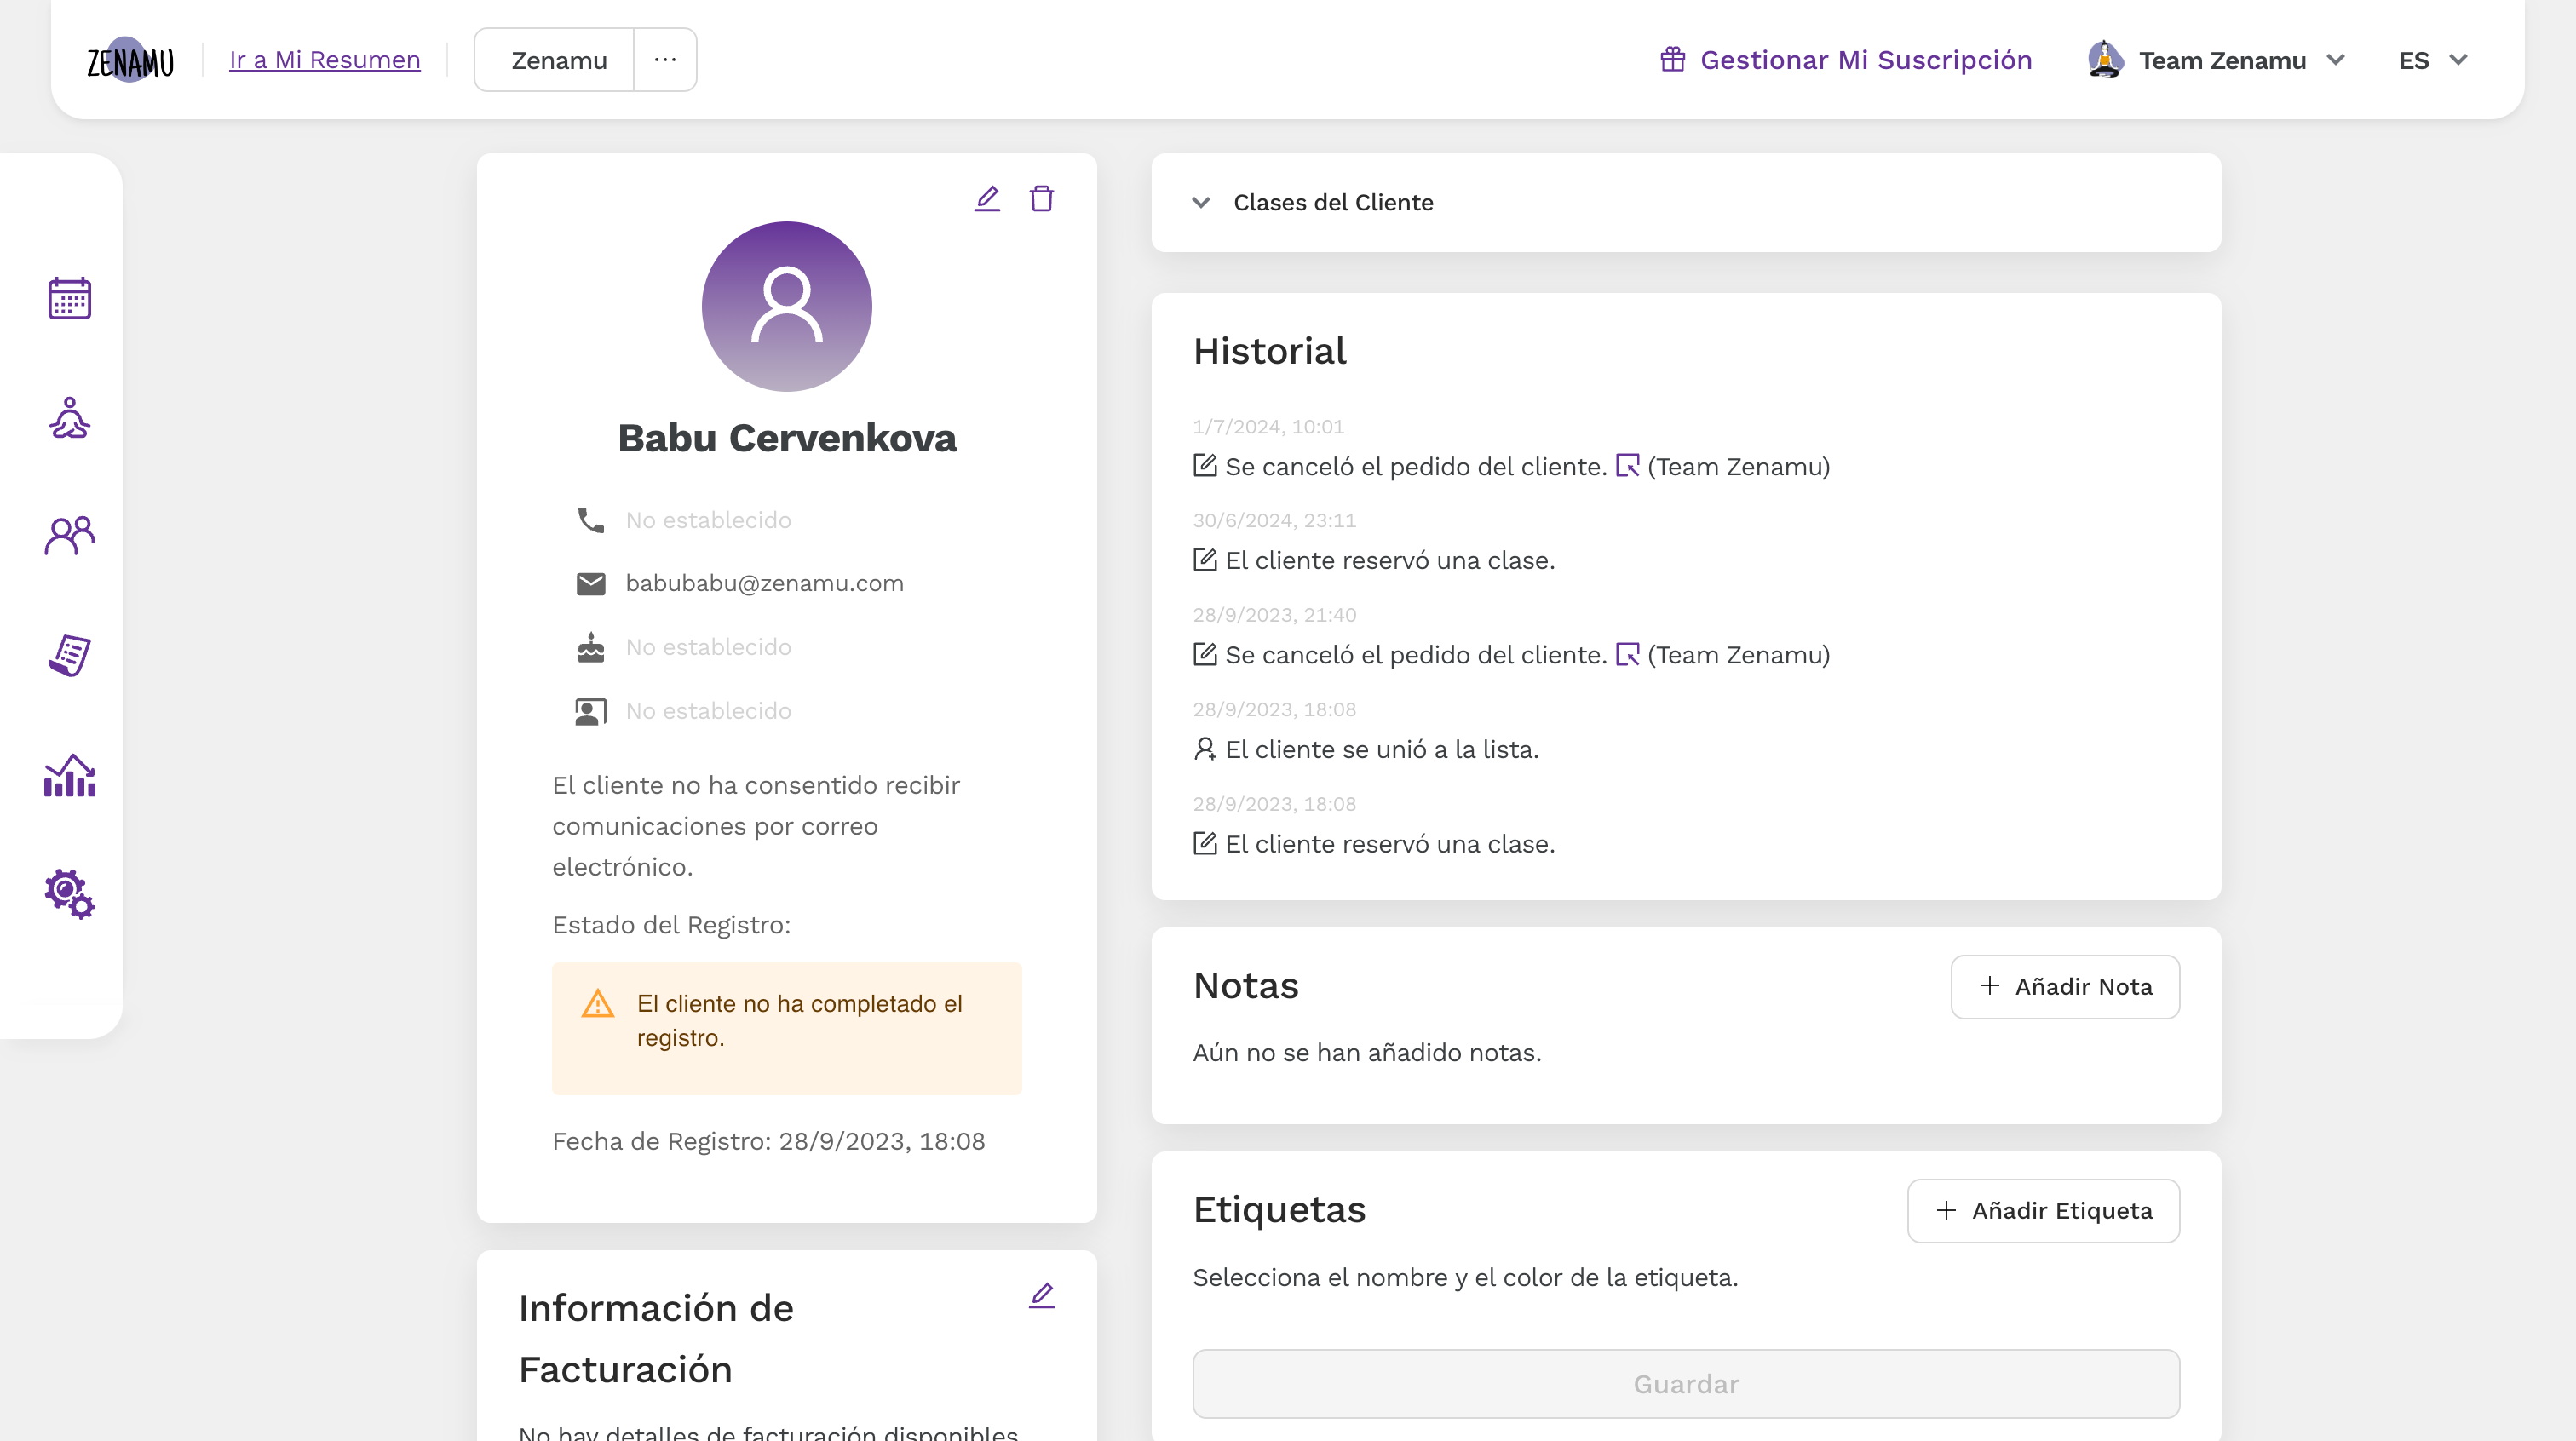Click Team Zenamu profile avatar
This screenshot has height=1441, width=2576.
pos(2105,60)
